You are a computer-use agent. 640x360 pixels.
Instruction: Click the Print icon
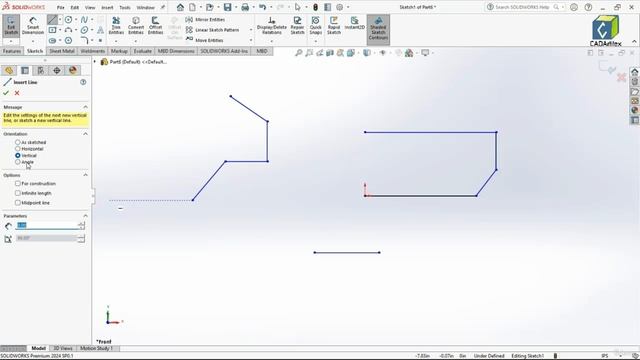245,7
